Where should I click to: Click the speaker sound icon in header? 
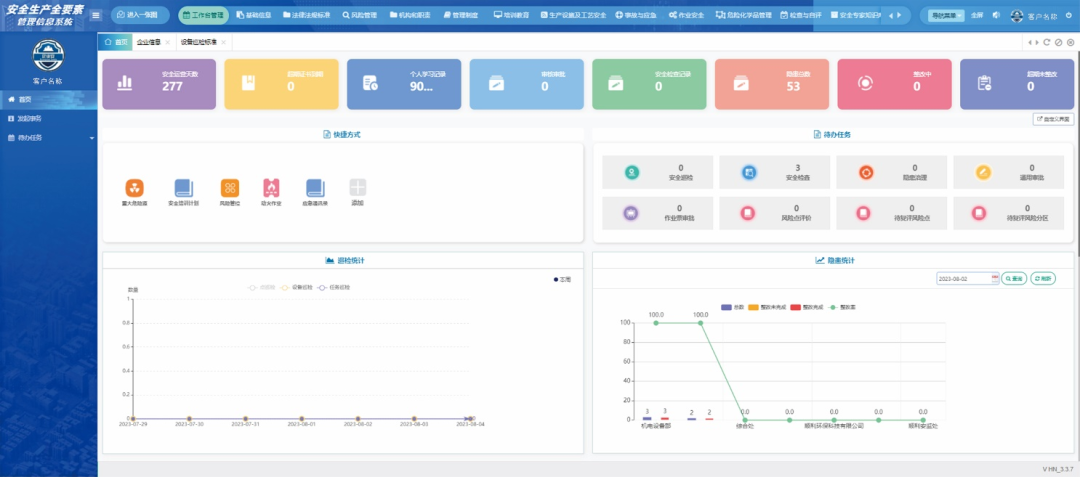point(996,15)
